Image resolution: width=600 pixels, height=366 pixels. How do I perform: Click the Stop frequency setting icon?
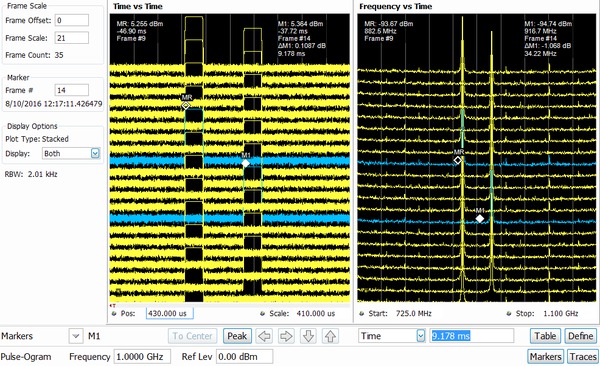pos(509,314)
